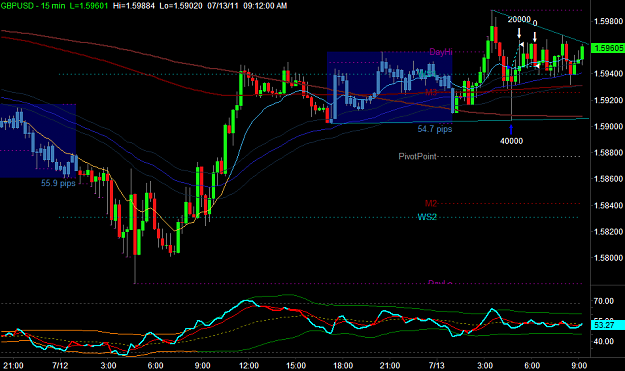Click the Lo=1.59020 header value
The height and width of the screenshot is (371, 625).
click(x=181, y=6)
